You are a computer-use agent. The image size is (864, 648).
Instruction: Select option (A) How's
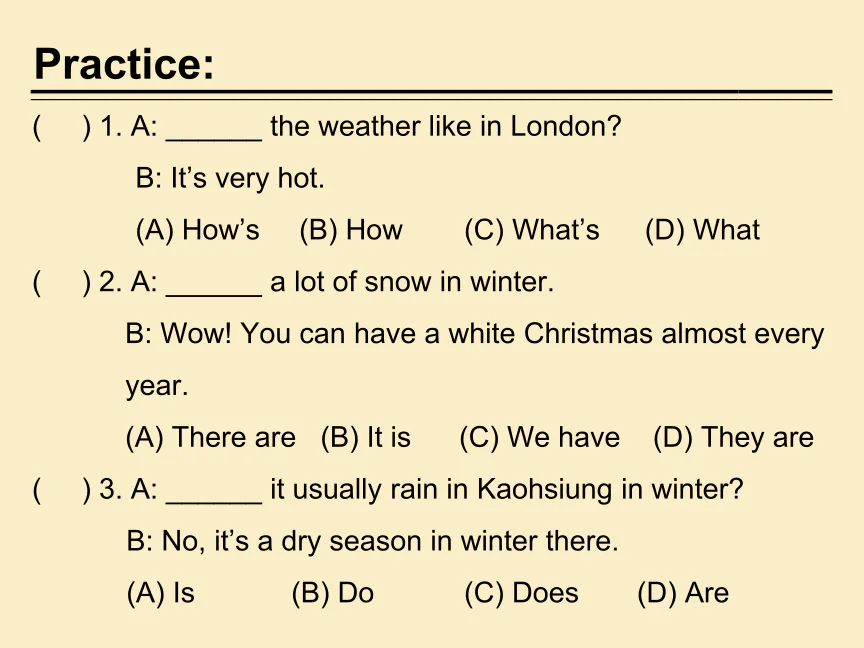198,230
